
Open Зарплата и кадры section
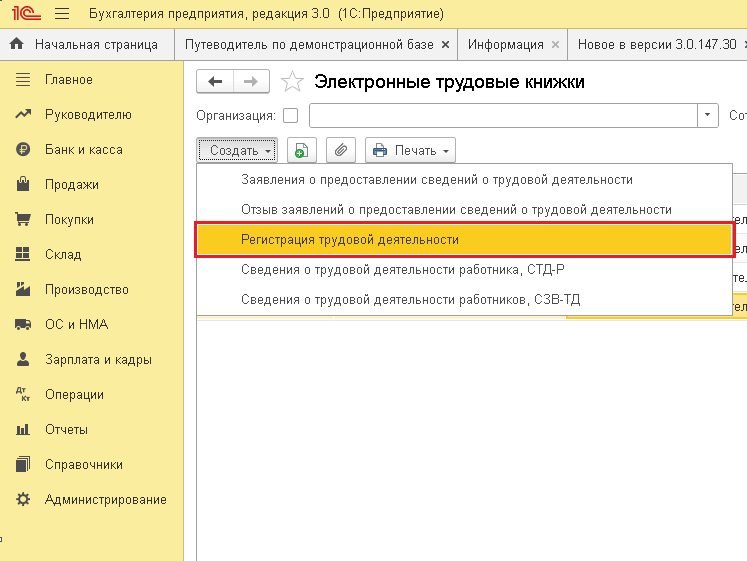[x=98, y=360]
